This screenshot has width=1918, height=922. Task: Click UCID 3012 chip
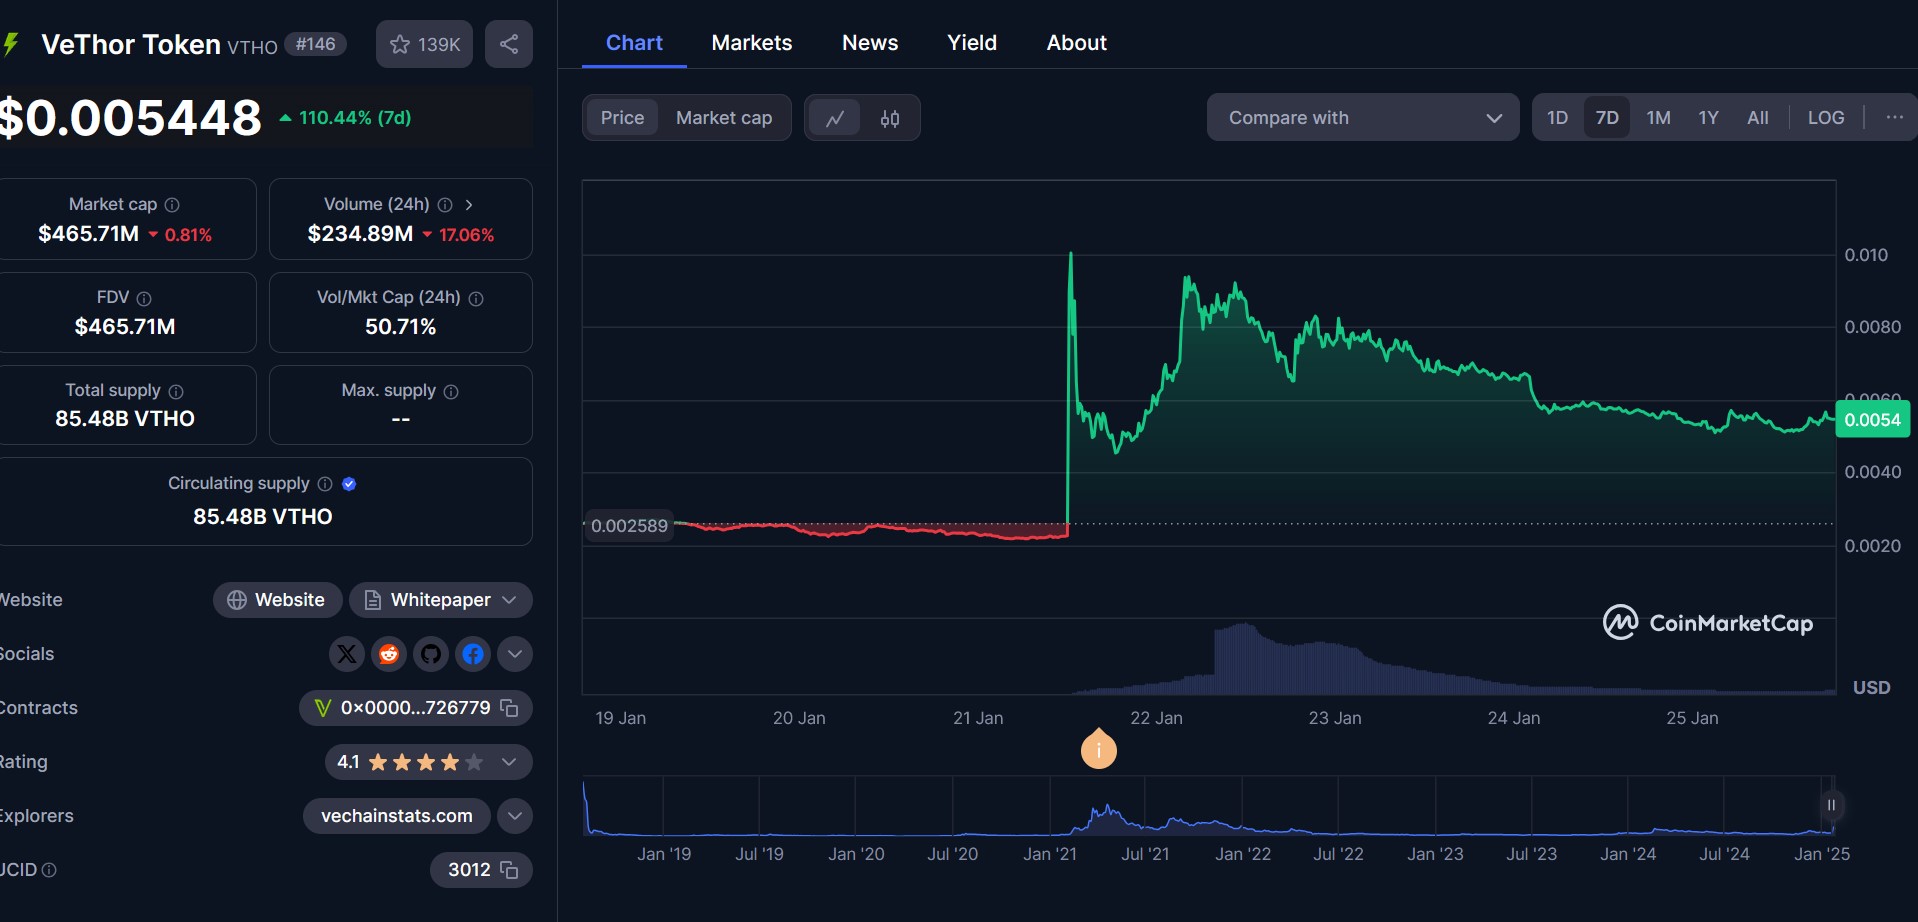coord(481,870)
